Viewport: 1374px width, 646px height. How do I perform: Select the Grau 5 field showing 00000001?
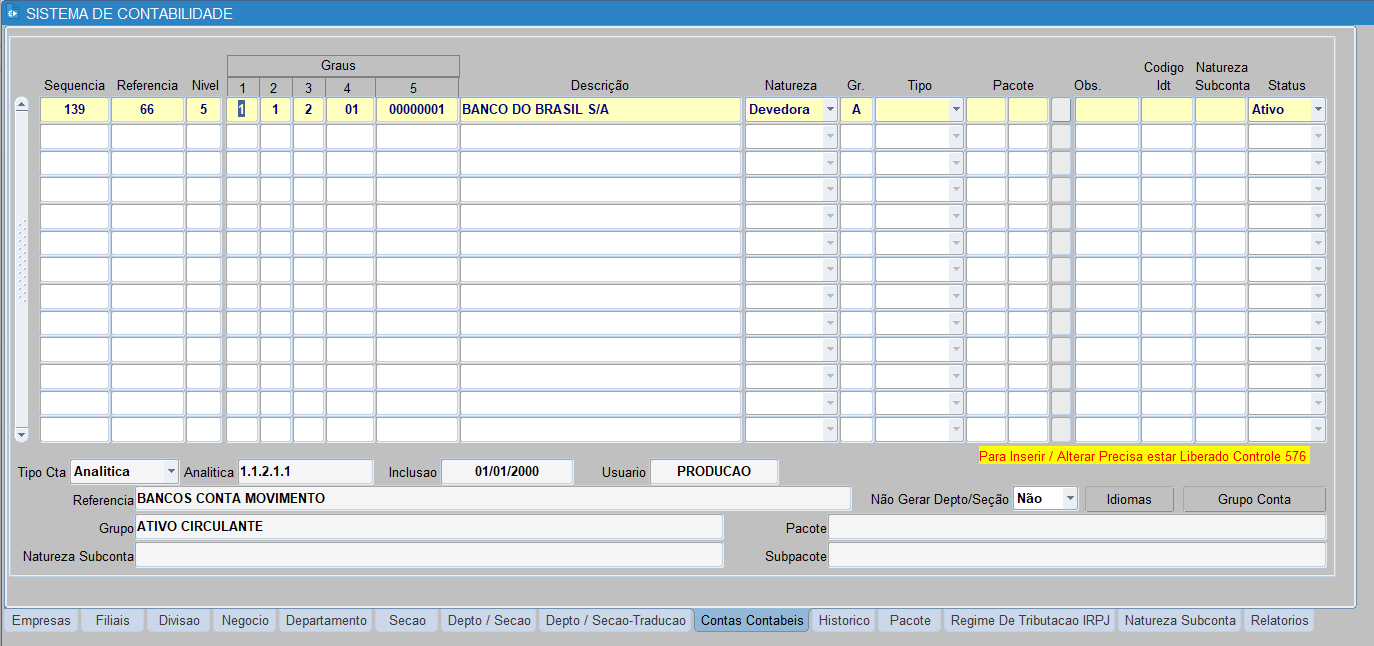[x=416, y=110]
